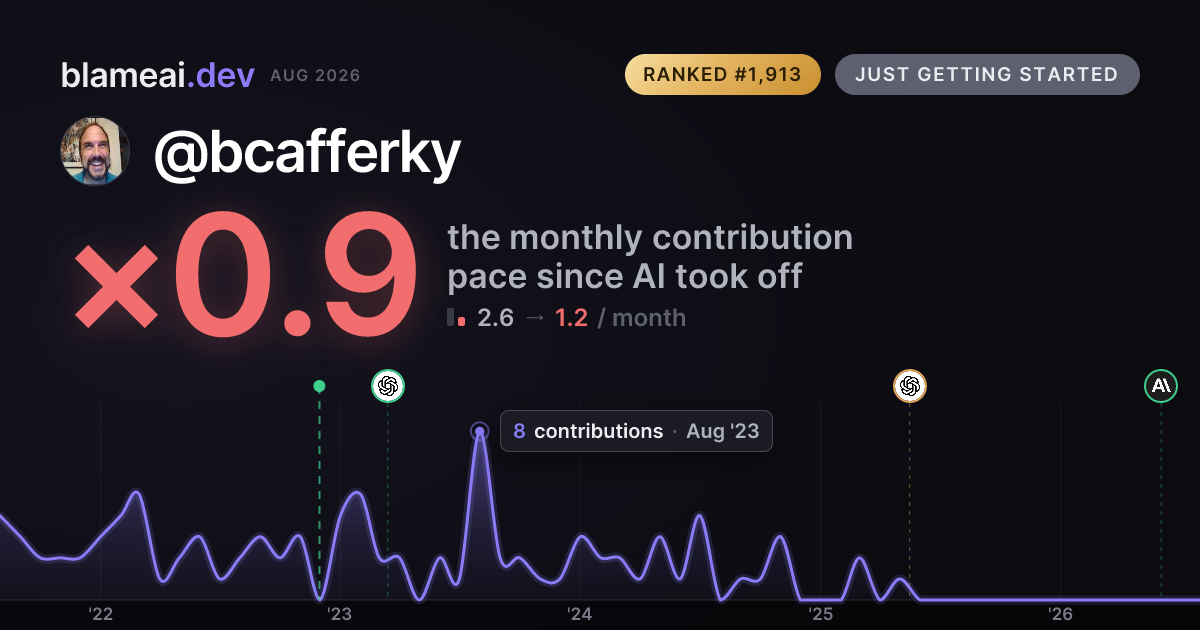
Task: Click the orange-ringed OpenAI logo marker in 2025
Action: [909, 386]
